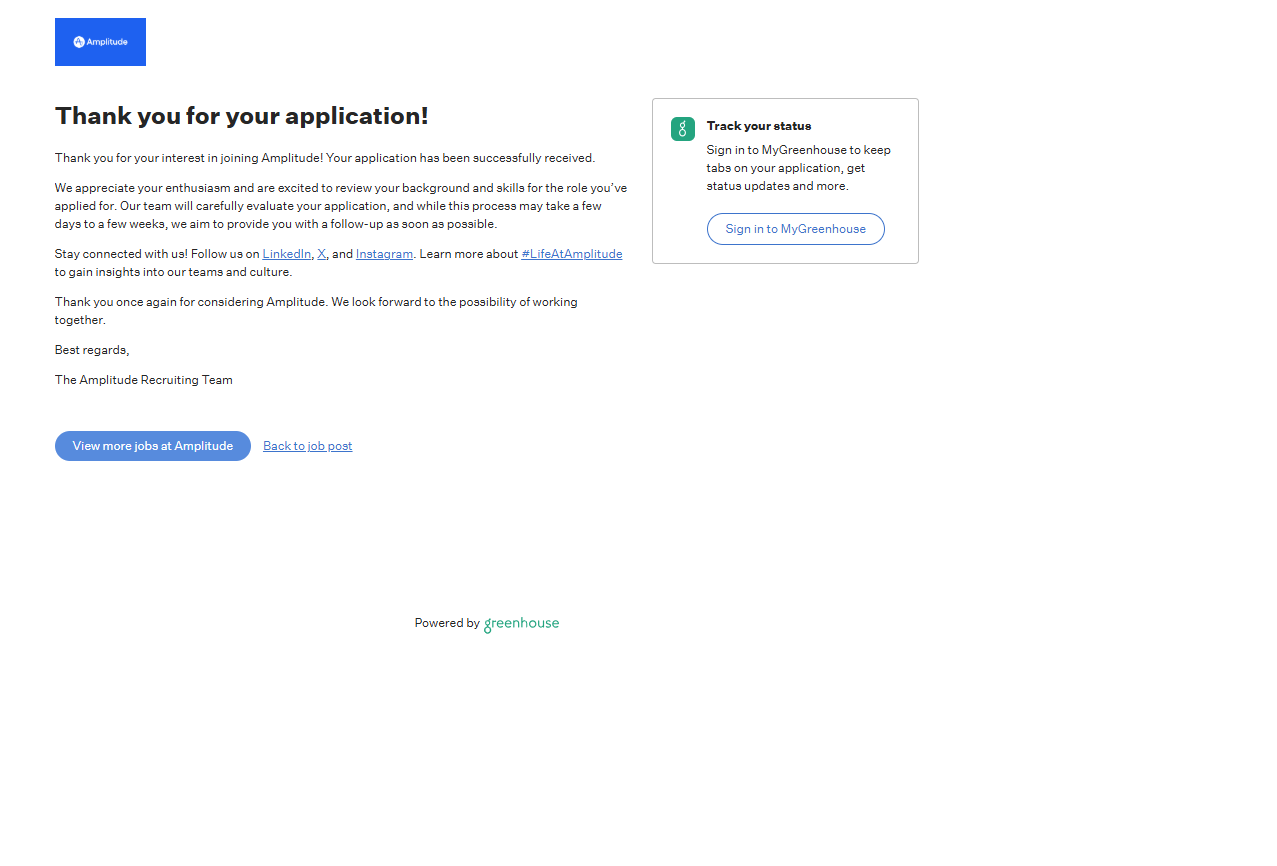The image size is (1277, 866).
Task: Select The Amplitude Recruiting Team signature
Action: pos(143,380)
